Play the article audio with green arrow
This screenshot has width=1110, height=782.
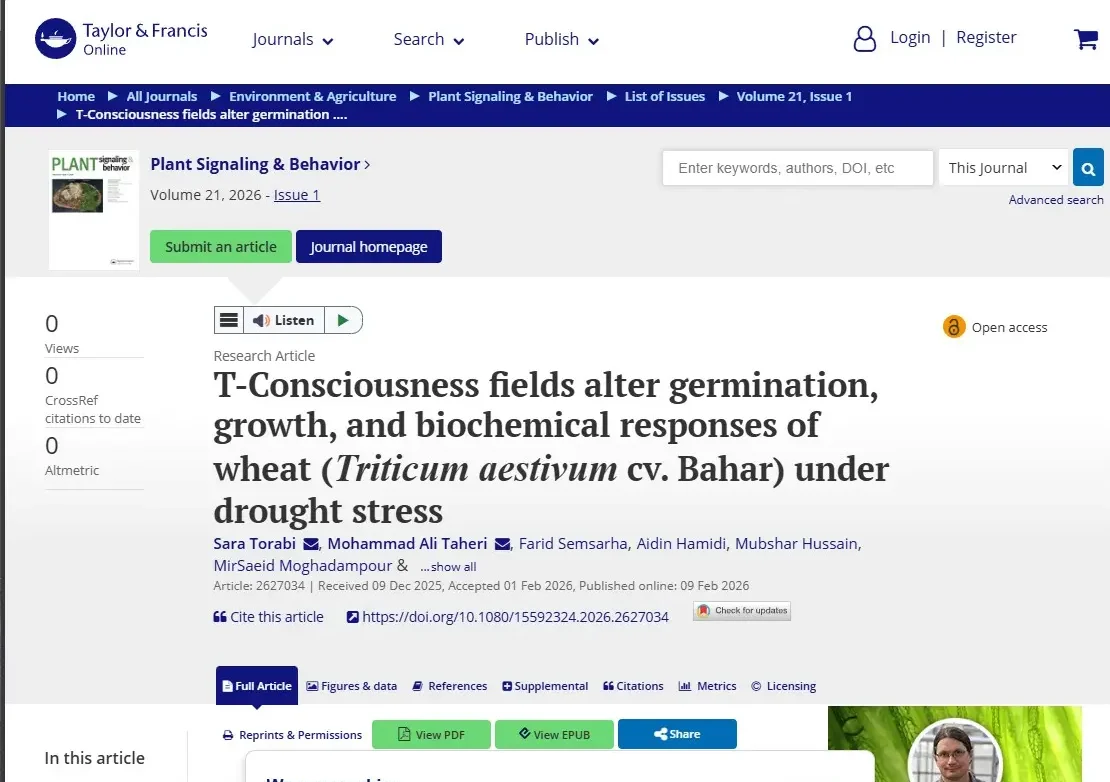click(343, 320)
